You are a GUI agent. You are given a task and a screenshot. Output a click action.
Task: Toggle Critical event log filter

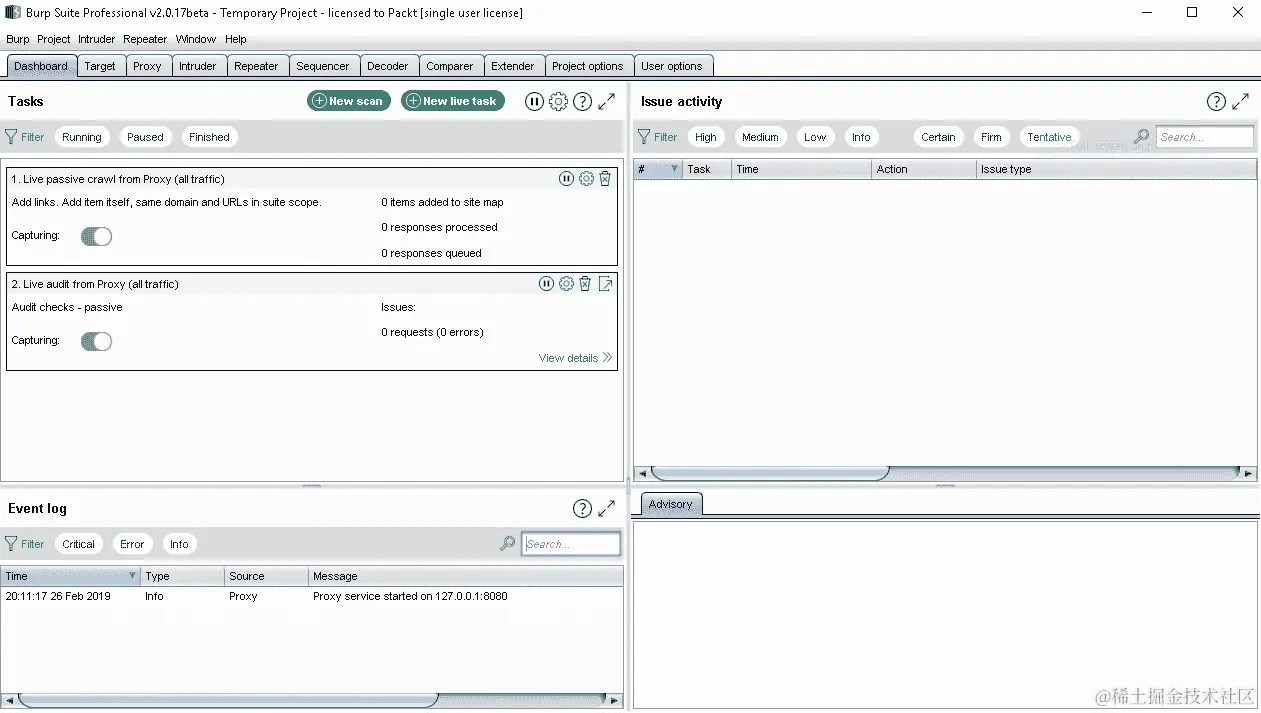coord(78,544)
